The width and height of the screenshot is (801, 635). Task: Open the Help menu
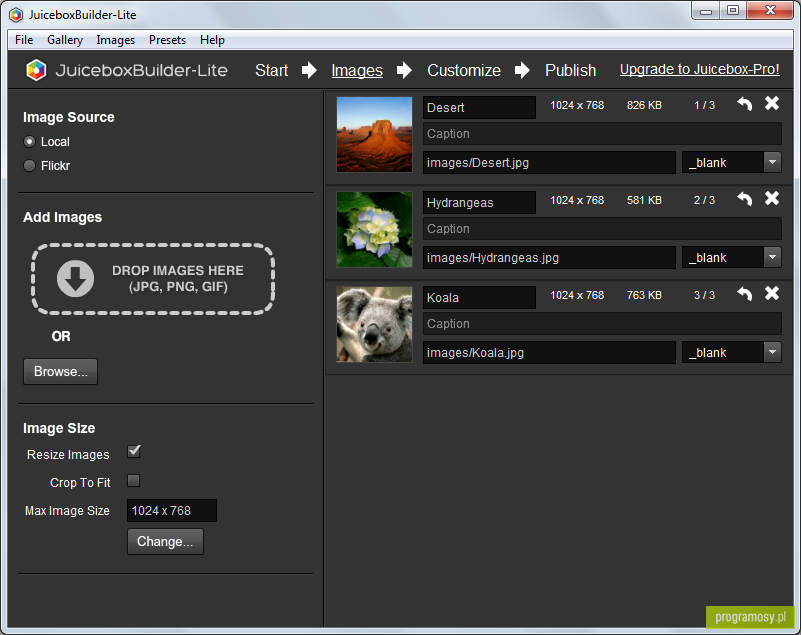click(212, 40)
